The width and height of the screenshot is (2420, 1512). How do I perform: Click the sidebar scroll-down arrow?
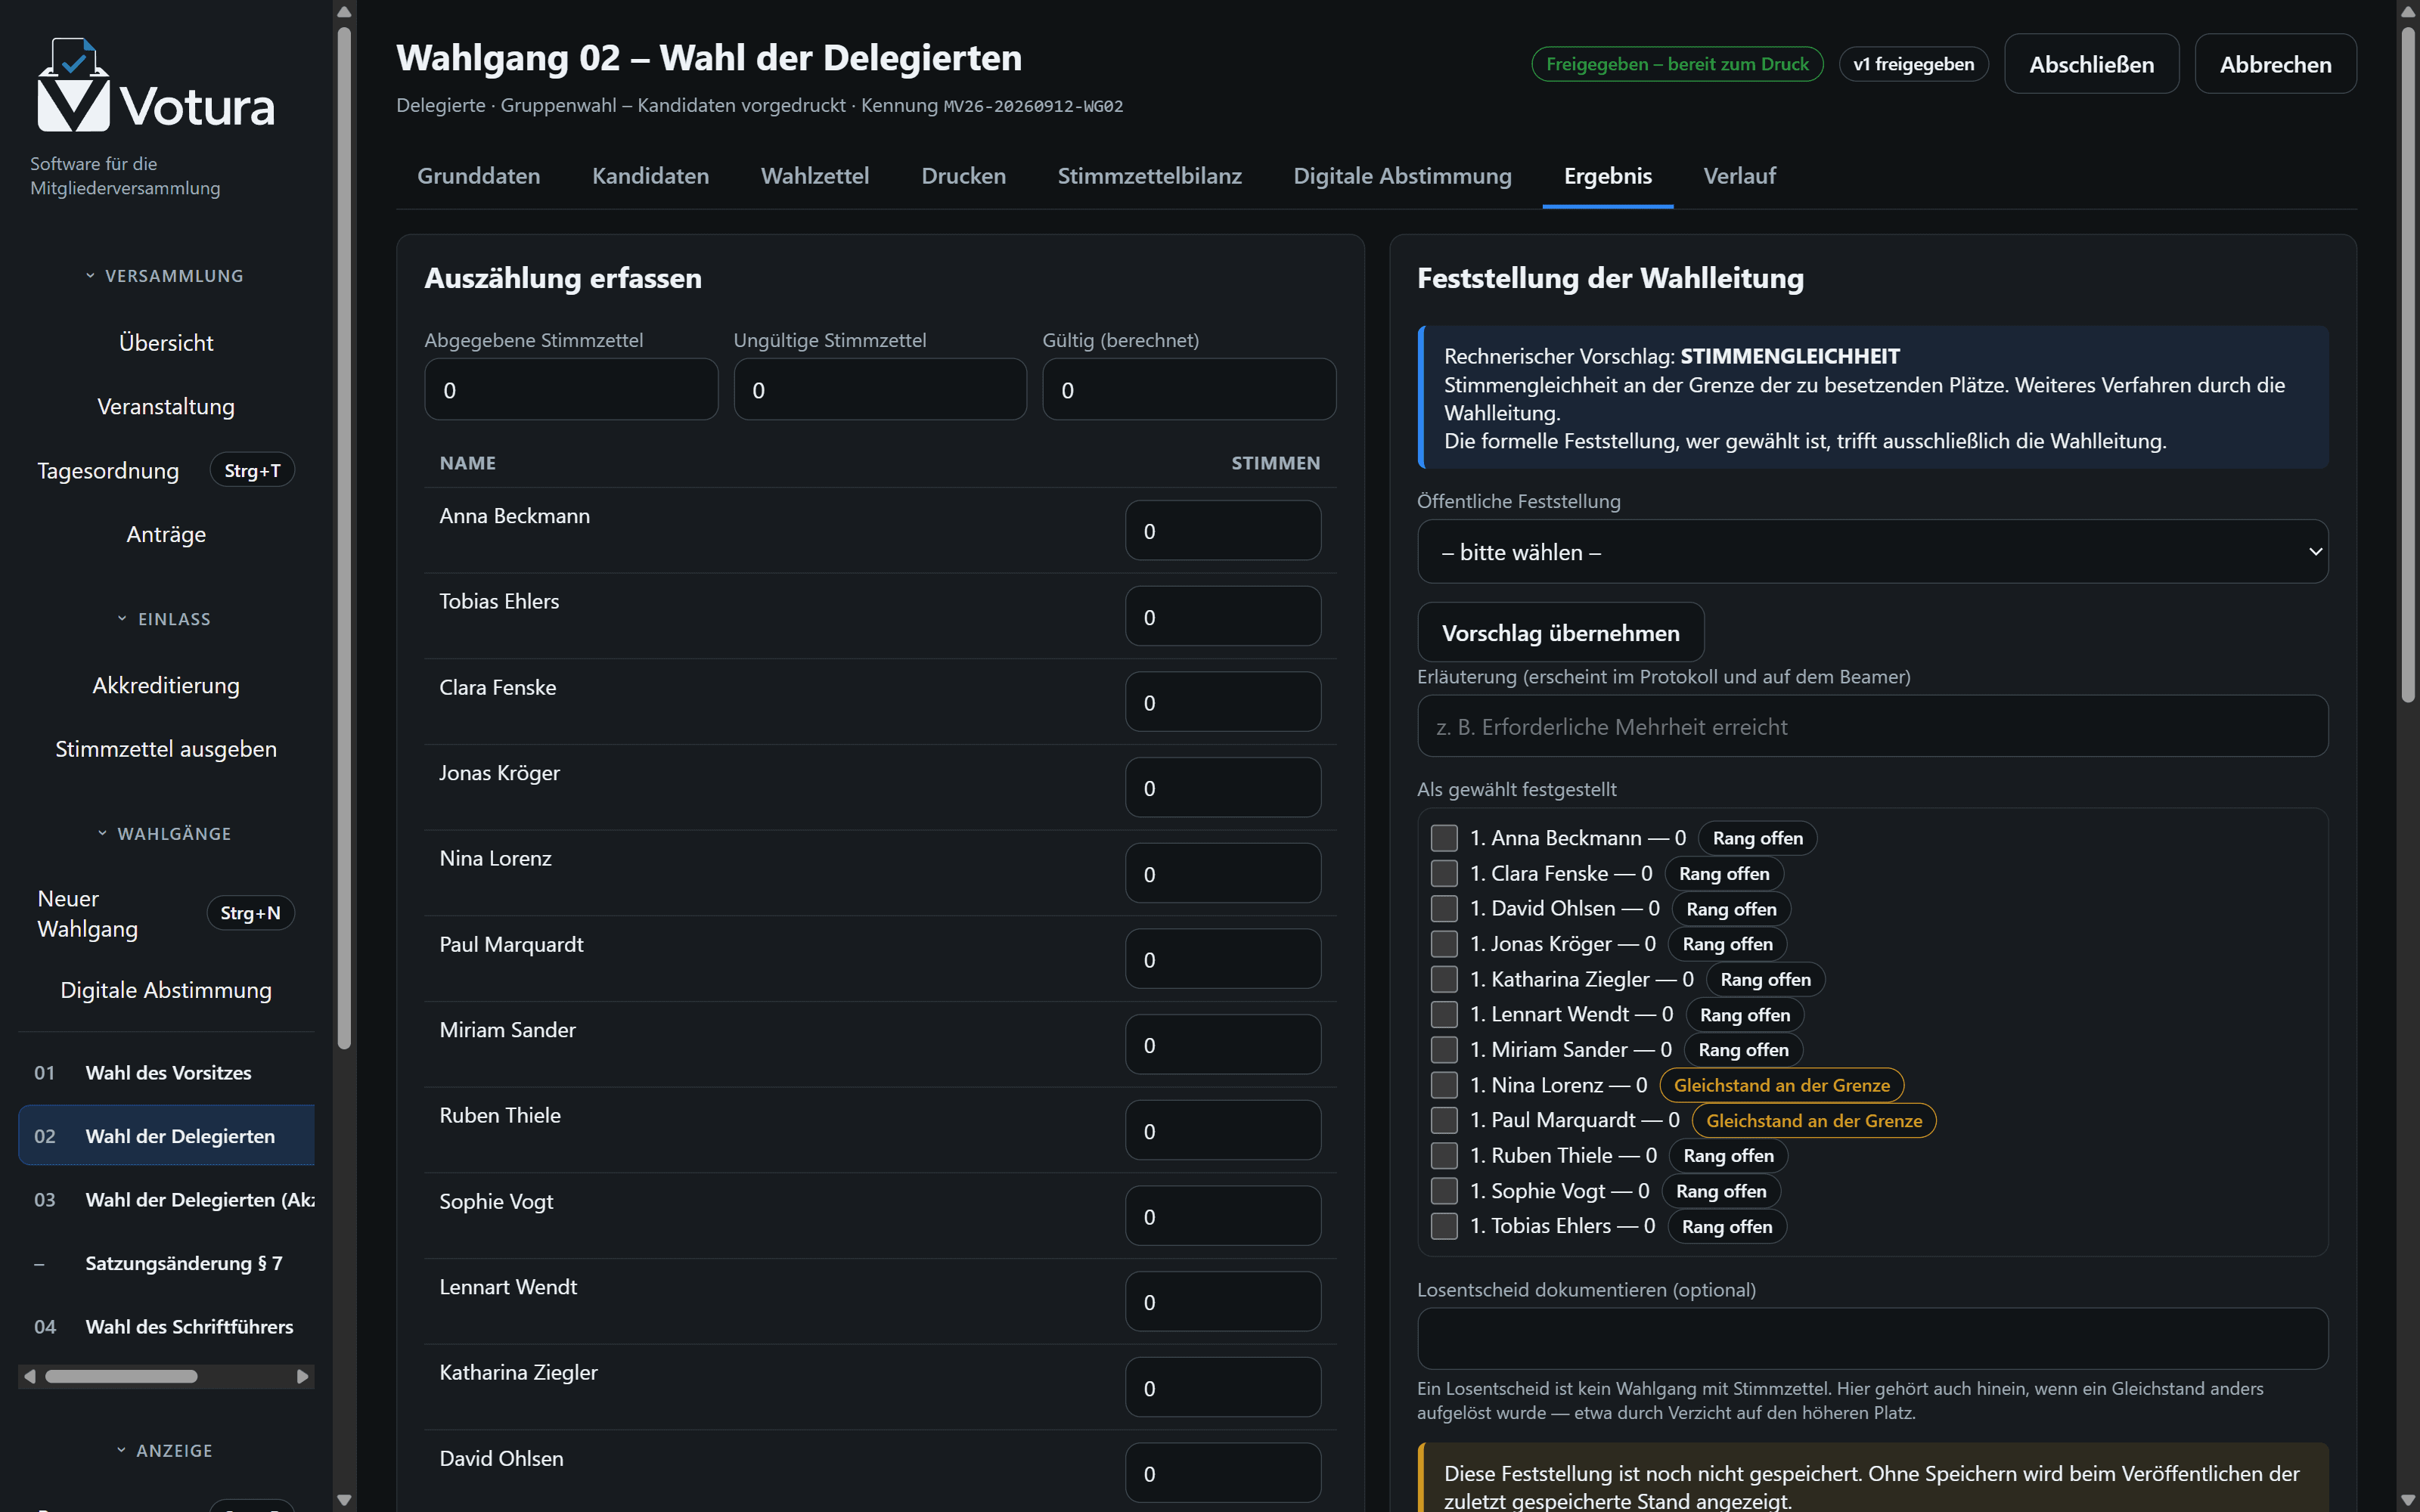[344, 1500]
